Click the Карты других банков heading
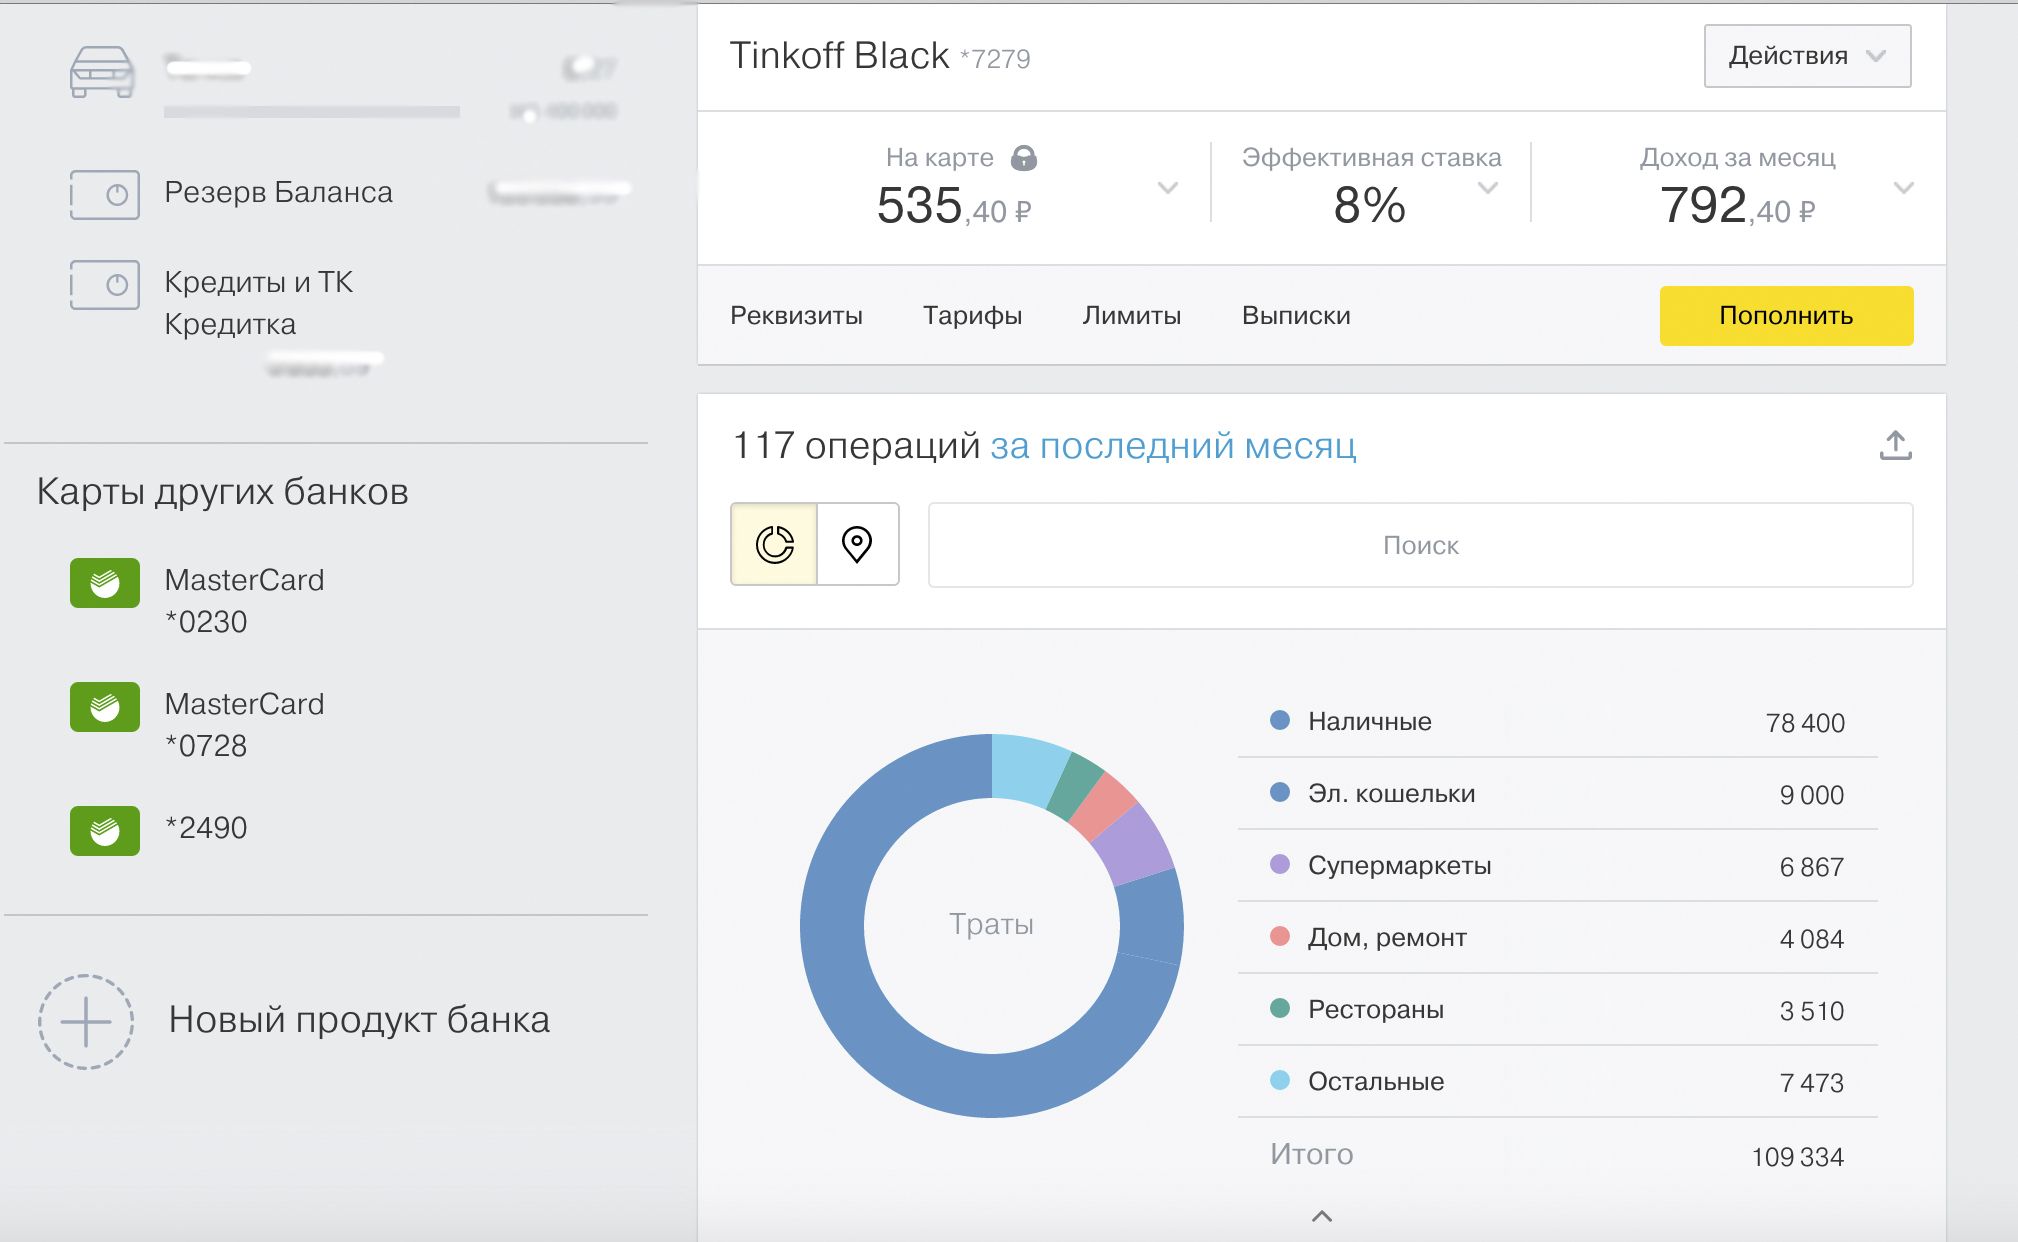 click(x=222, y=492)
